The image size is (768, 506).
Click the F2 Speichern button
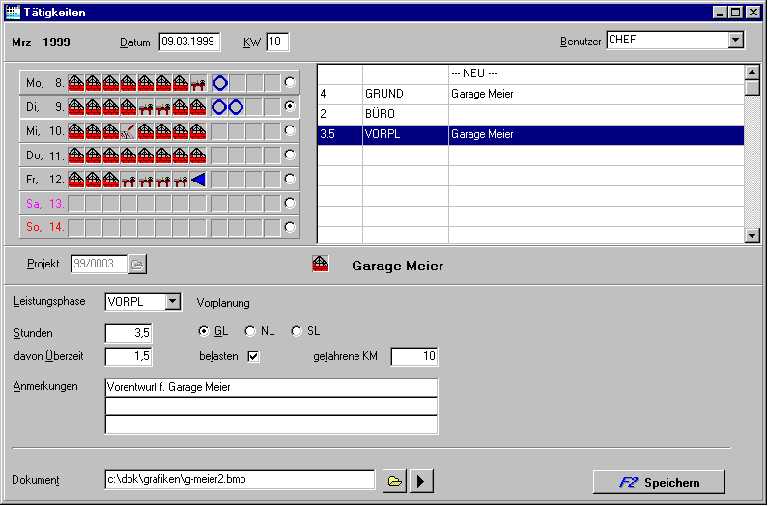point(658,482)
